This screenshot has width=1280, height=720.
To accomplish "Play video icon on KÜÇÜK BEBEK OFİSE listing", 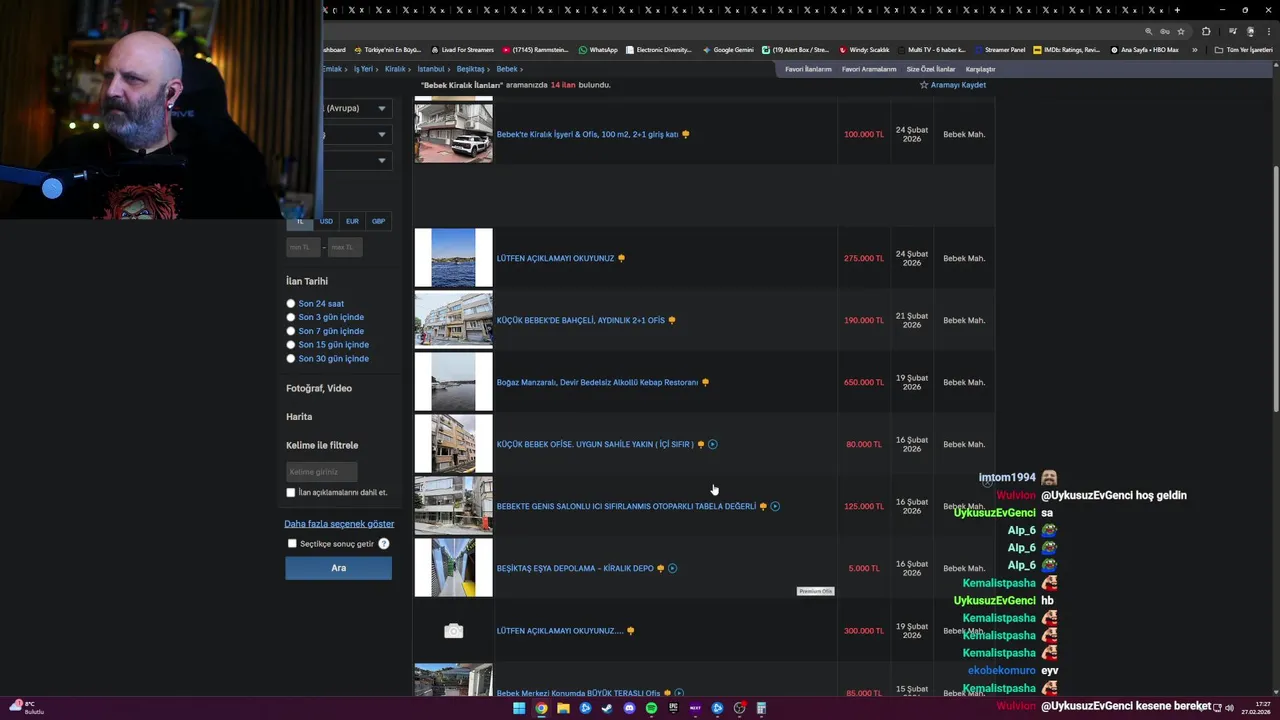I will pyautogui.click(x=712, y=444).
